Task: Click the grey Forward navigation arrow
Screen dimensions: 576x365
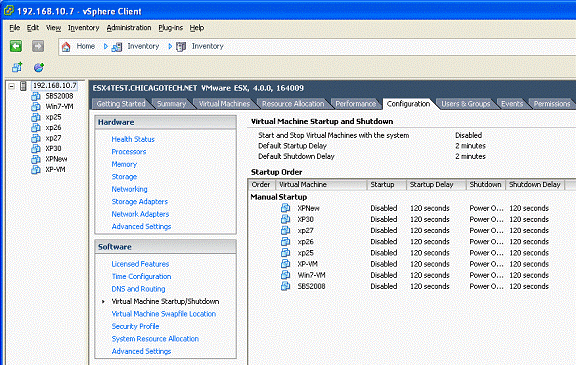Action: pyautogui.click(x=38, y=46)
